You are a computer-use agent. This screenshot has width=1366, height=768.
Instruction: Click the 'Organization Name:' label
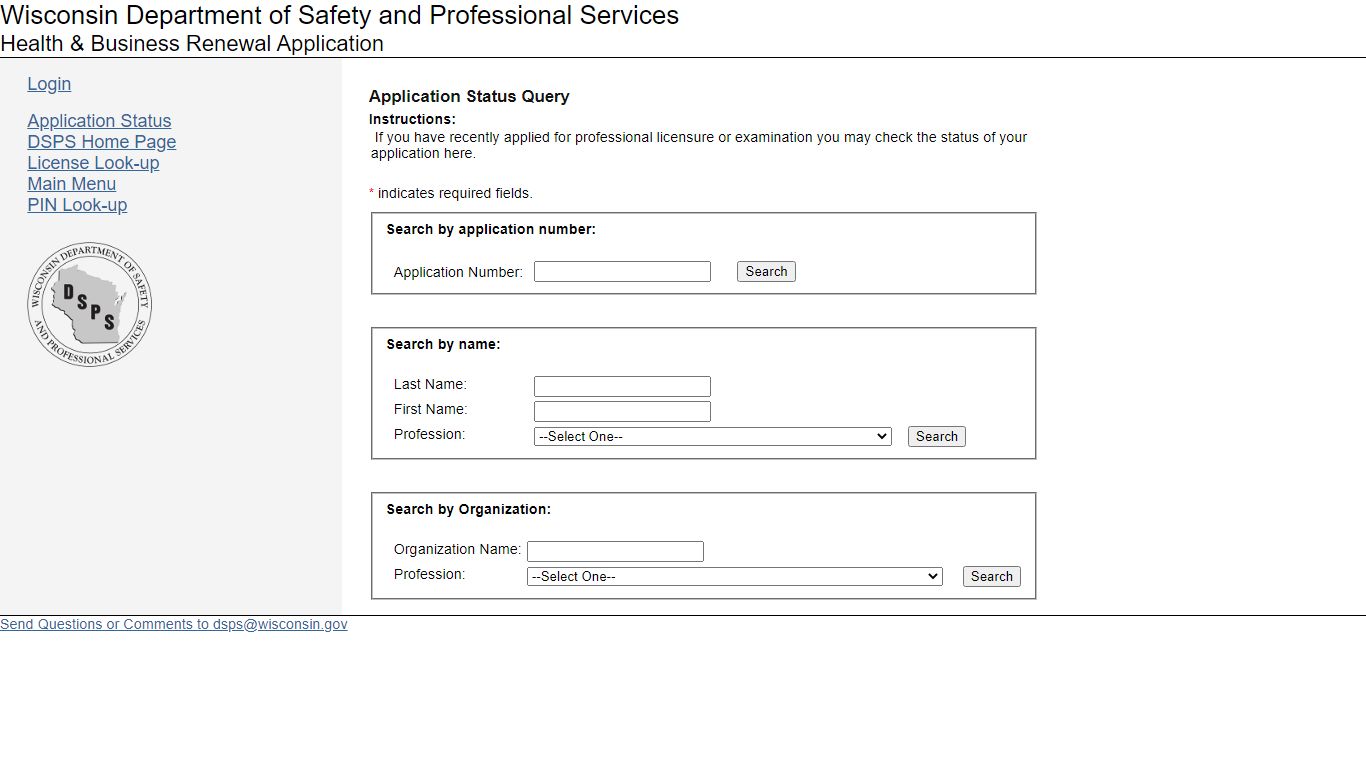tap(457, 549)
